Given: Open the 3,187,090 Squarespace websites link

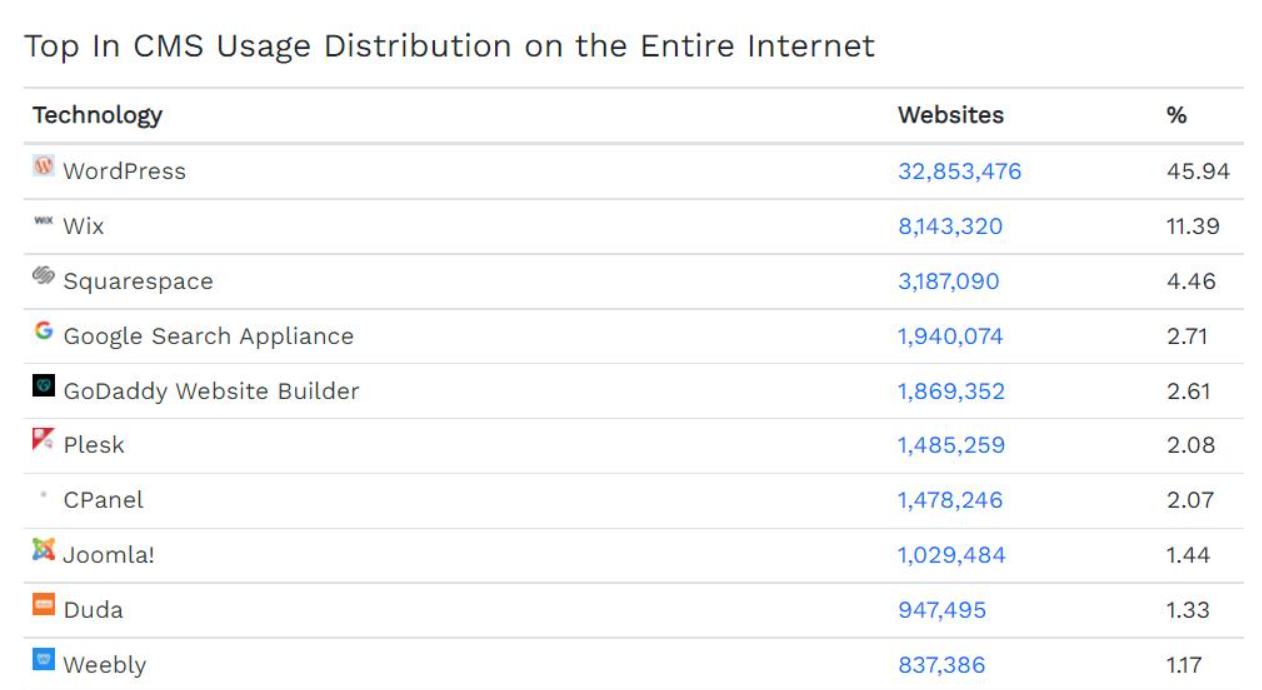Looking at the screenshot, I should (948, 281).
